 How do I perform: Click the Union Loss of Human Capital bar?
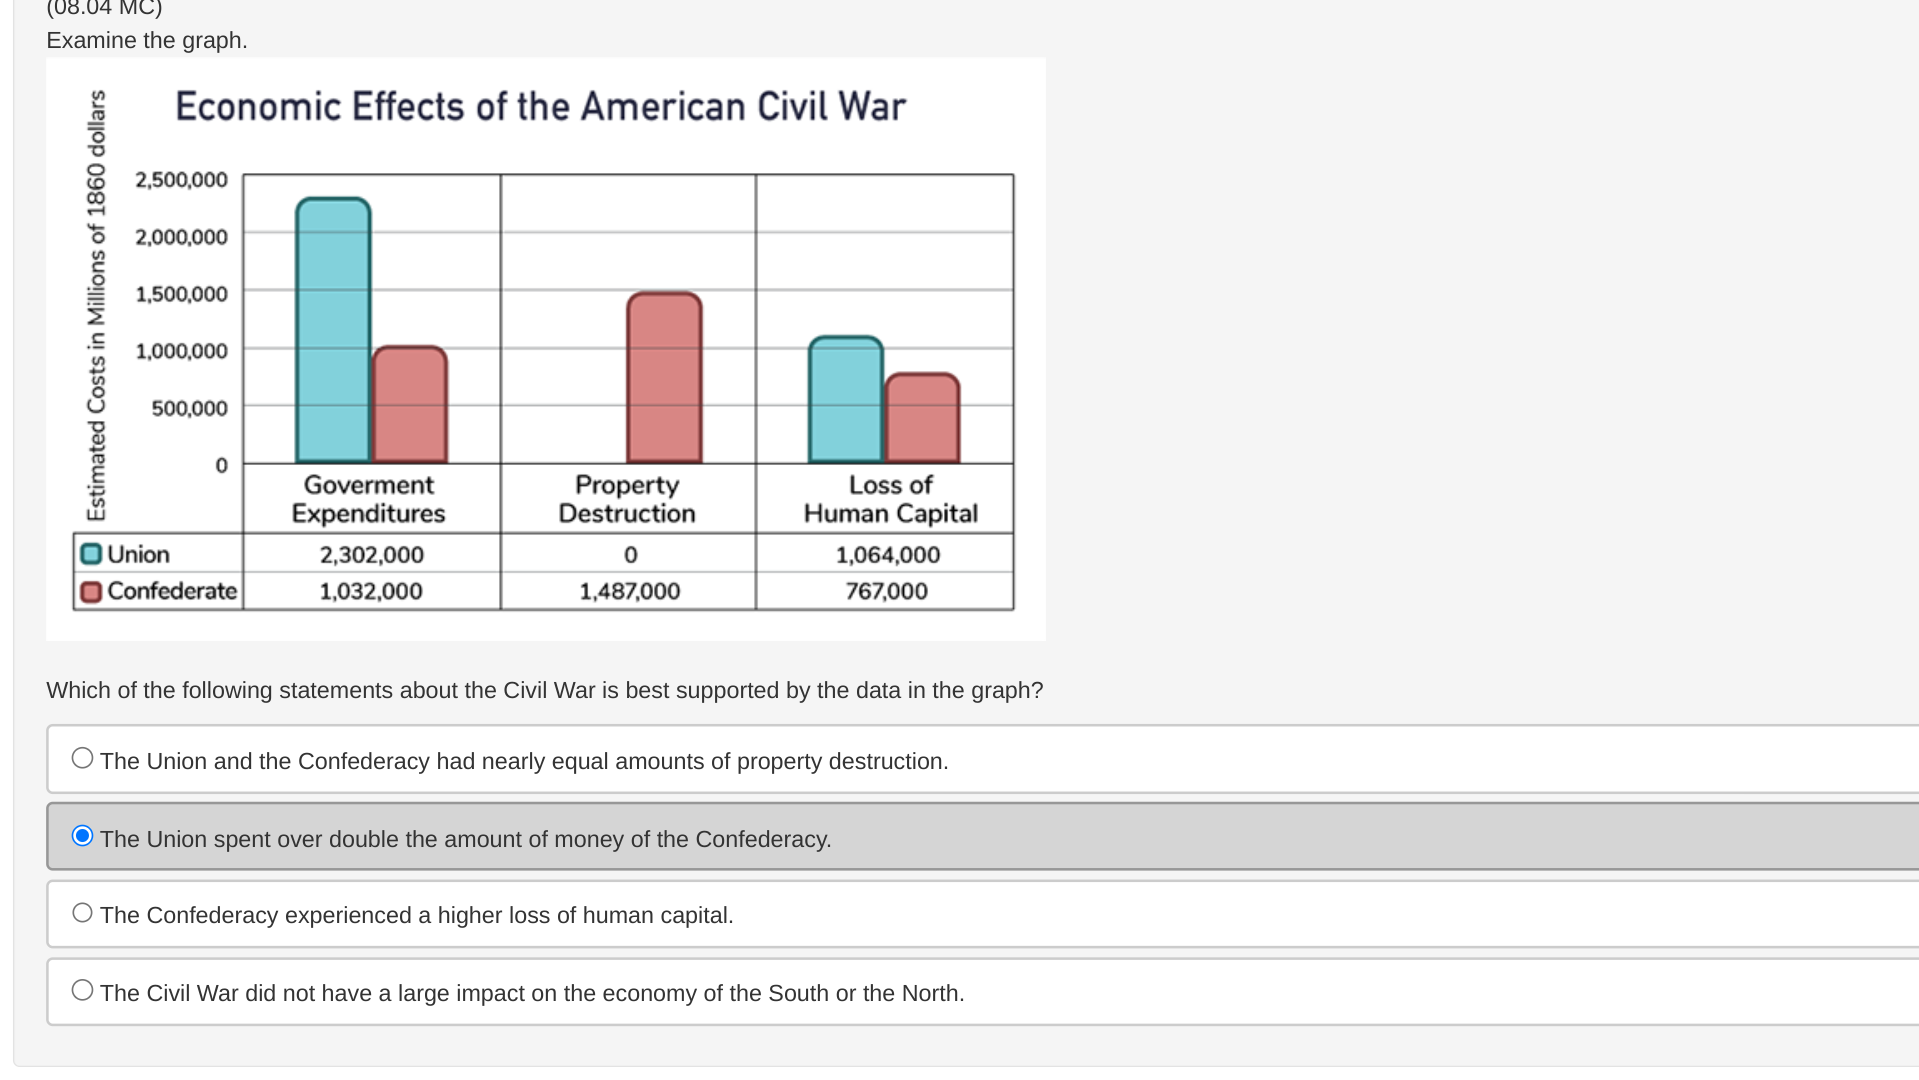coord(846,400)
